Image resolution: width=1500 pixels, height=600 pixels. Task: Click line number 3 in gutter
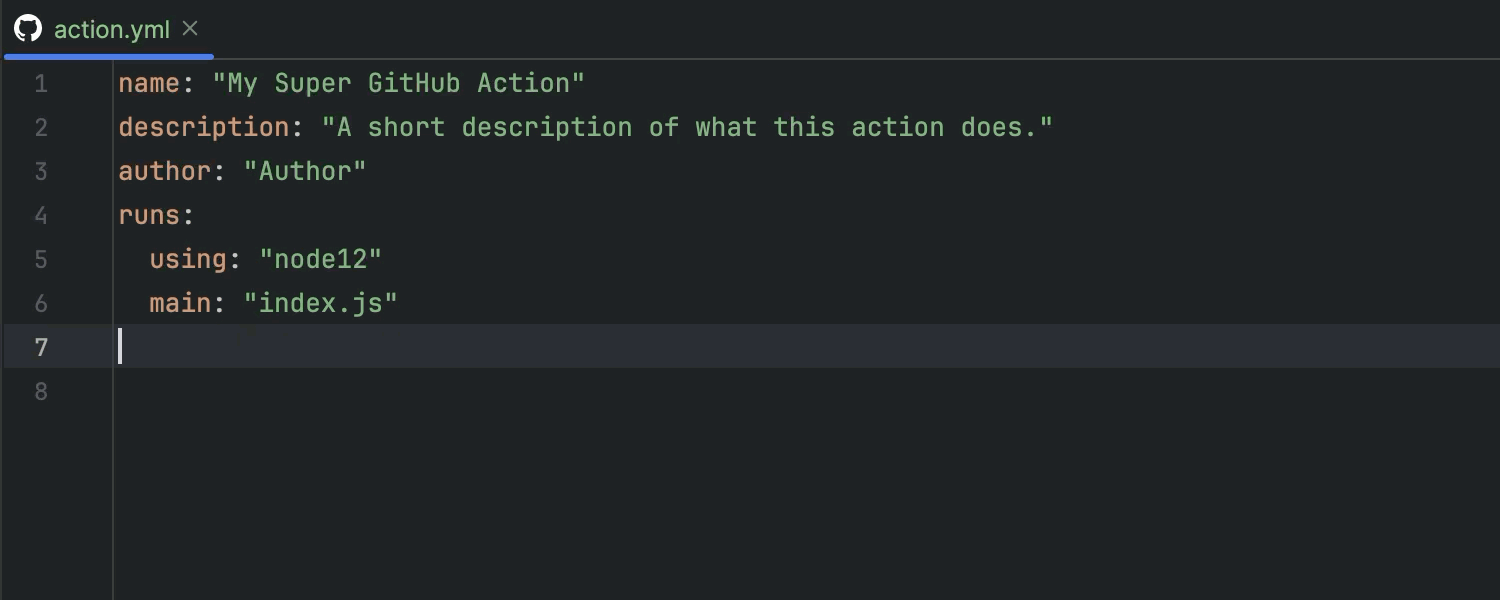[x=41, y=172]
